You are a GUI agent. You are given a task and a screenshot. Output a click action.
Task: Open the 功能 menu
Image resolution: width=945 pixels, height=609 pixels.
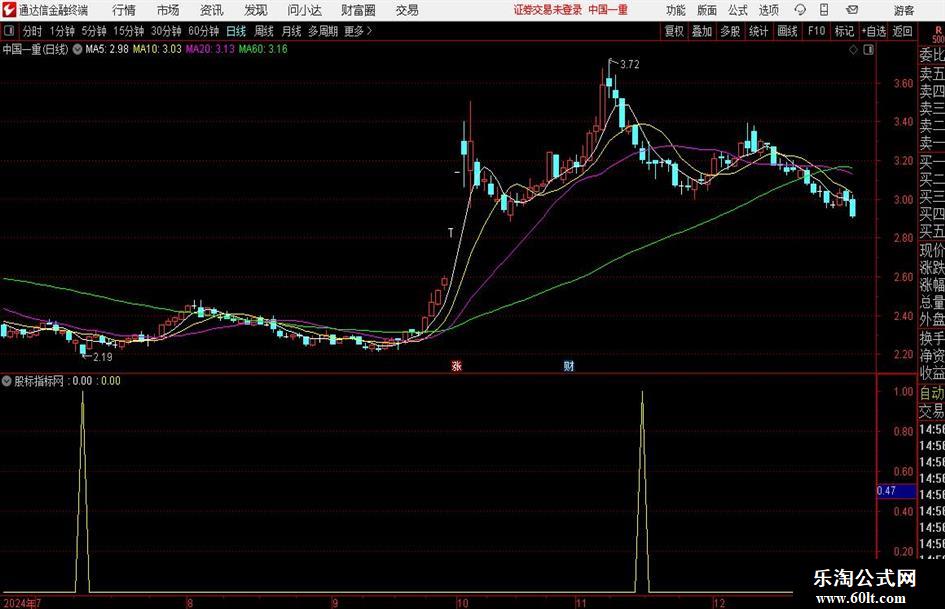(x=676, y=10)
